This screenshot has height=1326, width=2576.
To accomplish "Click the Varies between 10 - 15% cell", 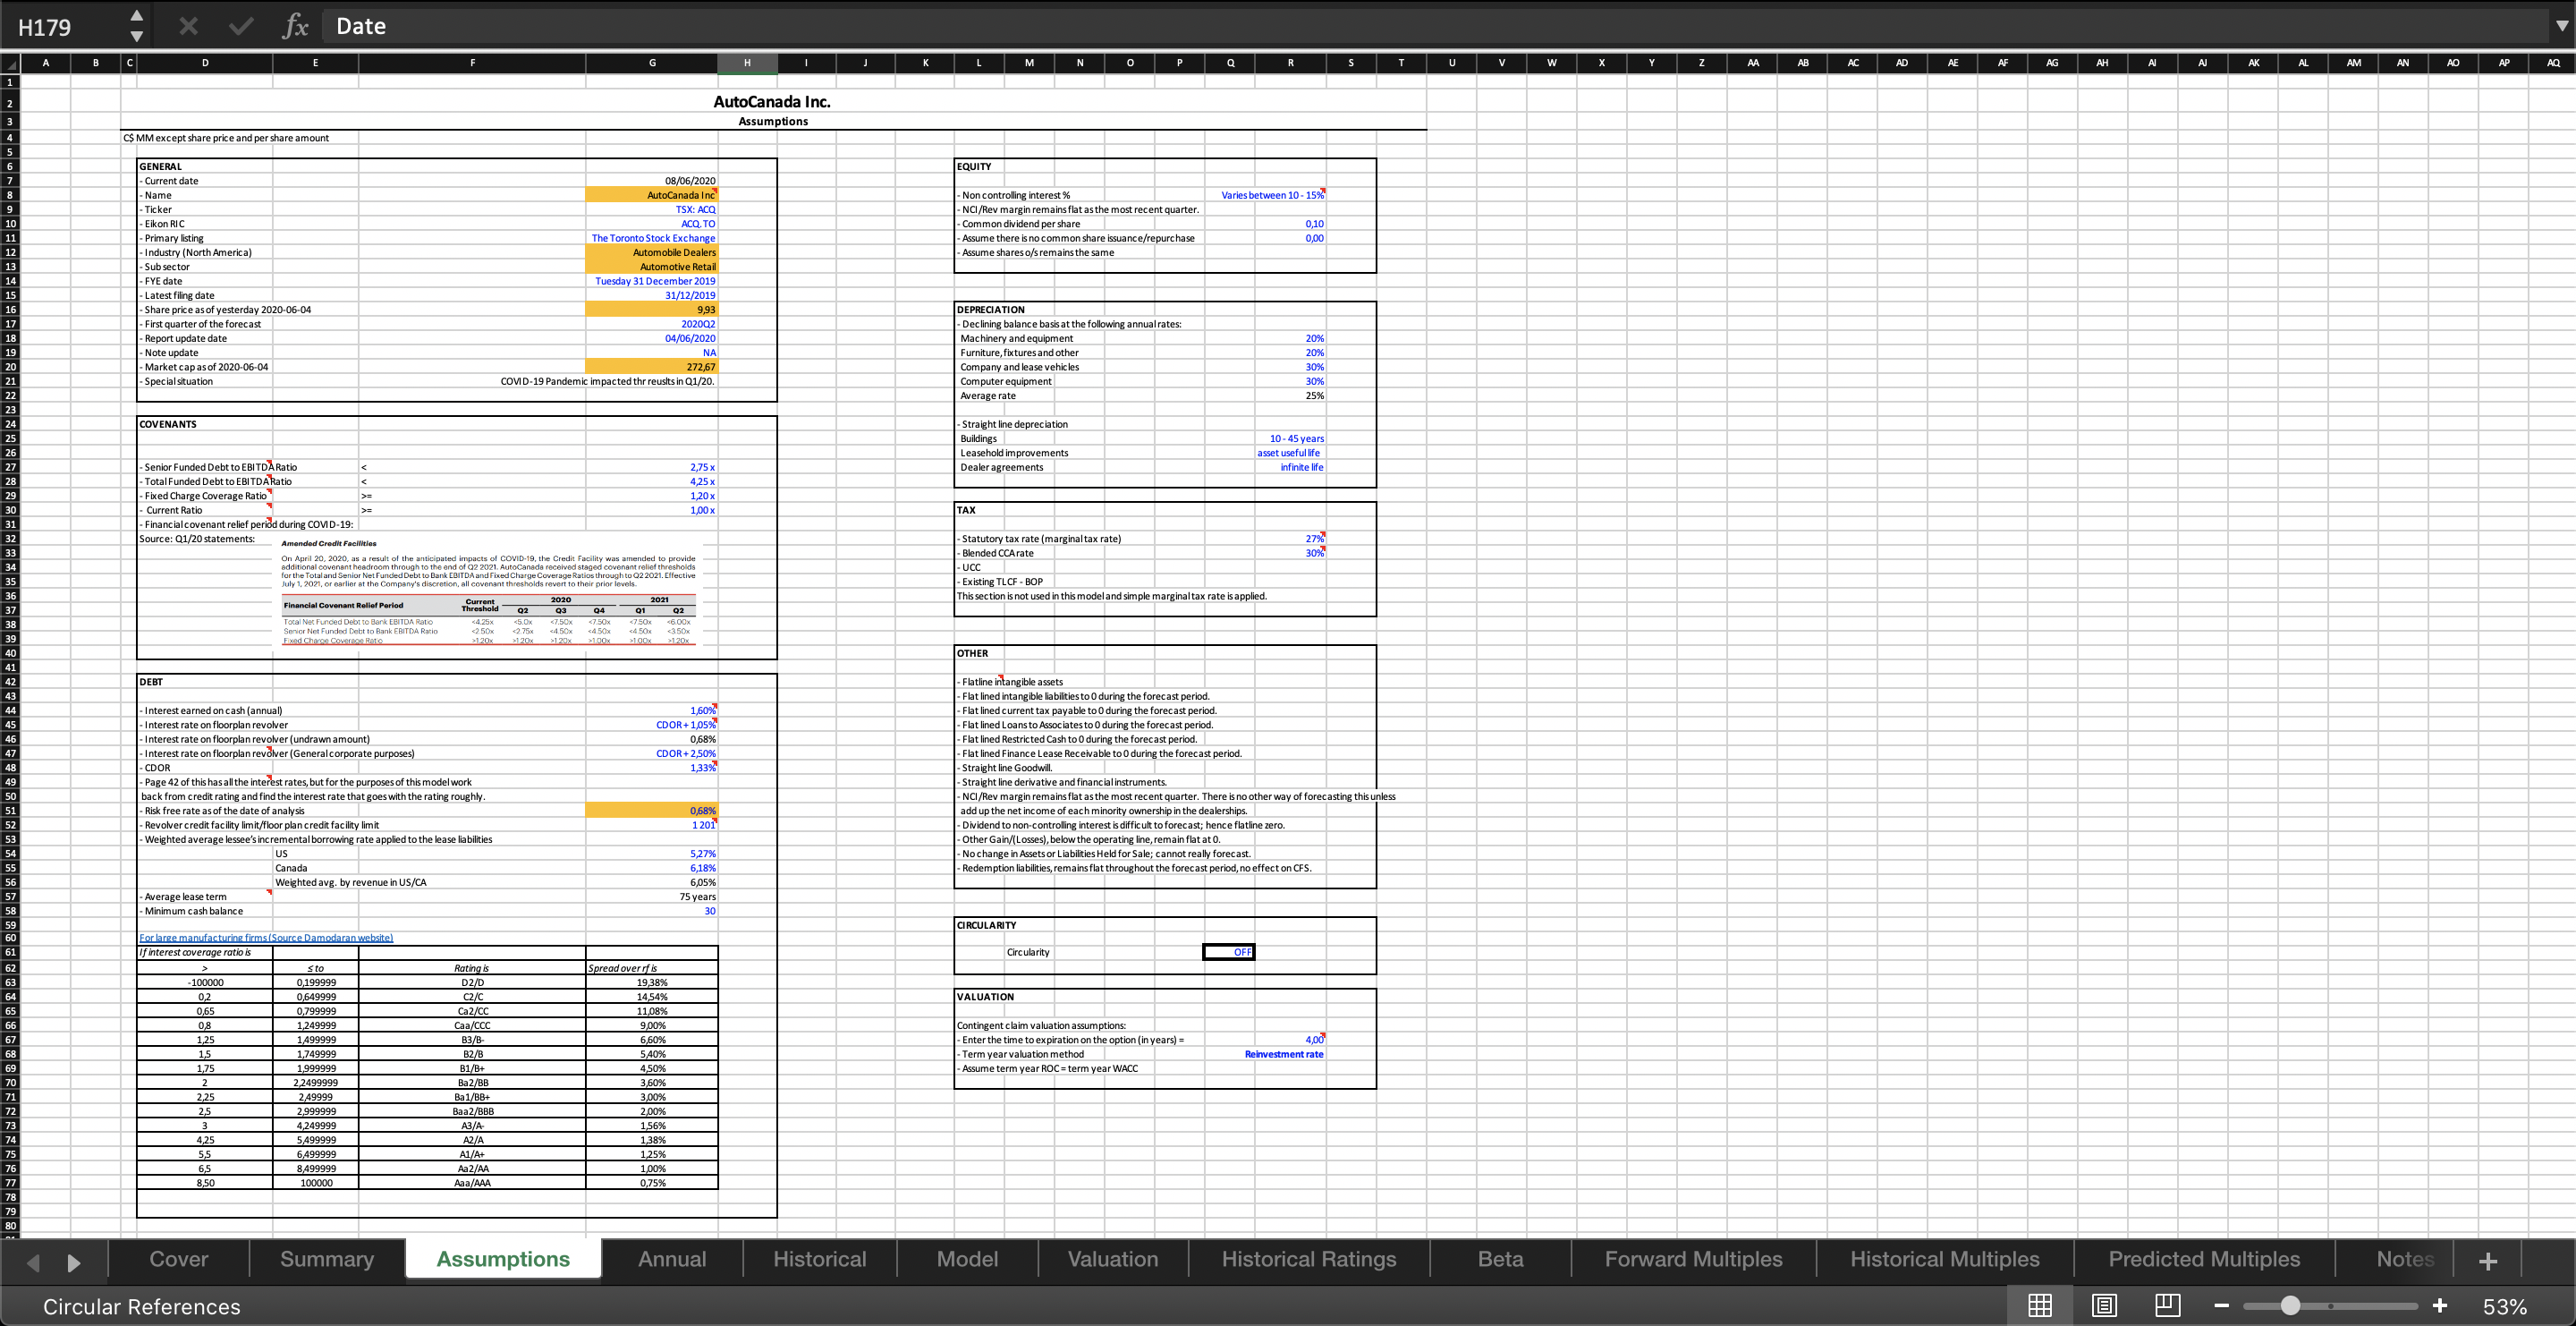I will (1272, 195).
